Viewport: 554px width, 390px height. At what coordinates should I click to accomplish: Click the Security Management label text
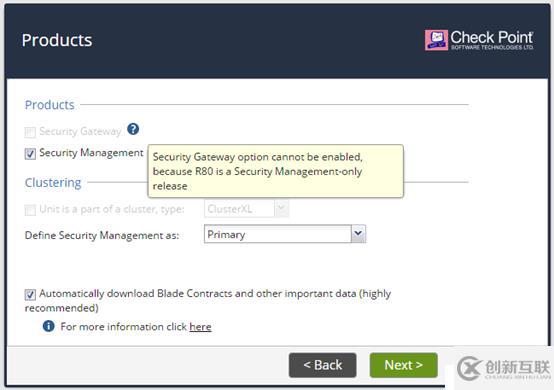point(91,153)
